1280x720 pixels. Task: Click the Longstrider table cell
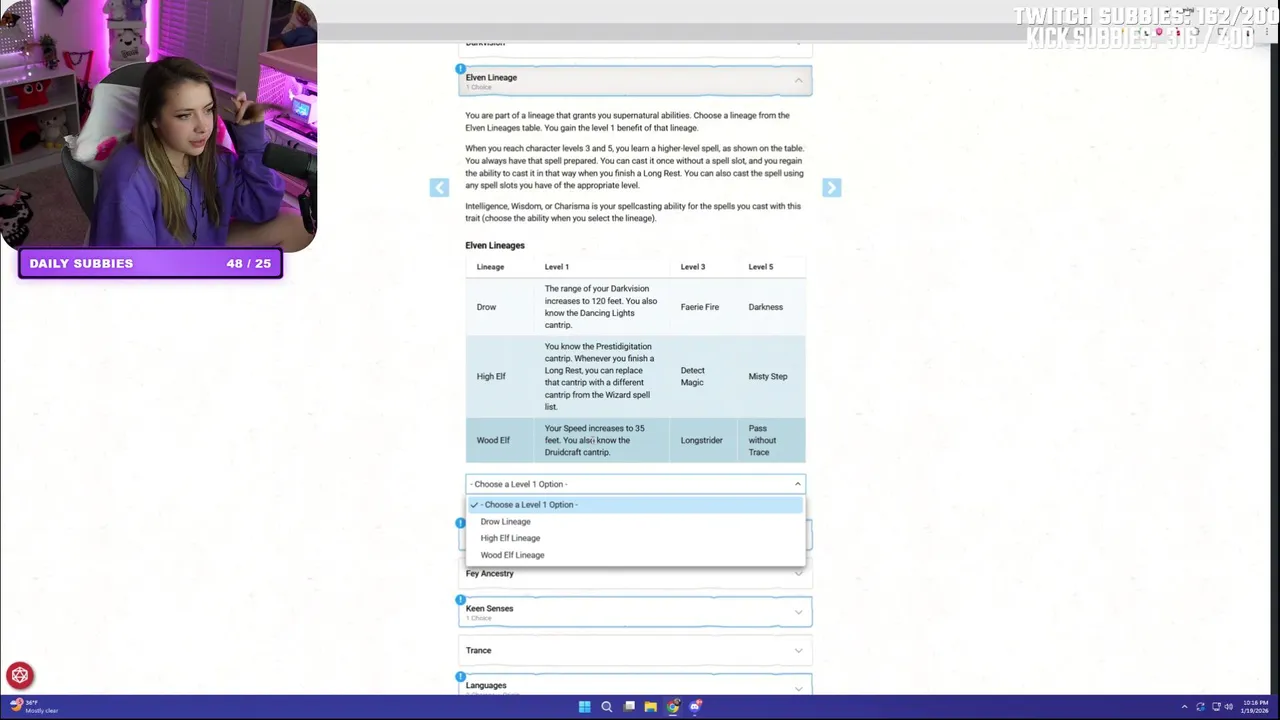701,440
